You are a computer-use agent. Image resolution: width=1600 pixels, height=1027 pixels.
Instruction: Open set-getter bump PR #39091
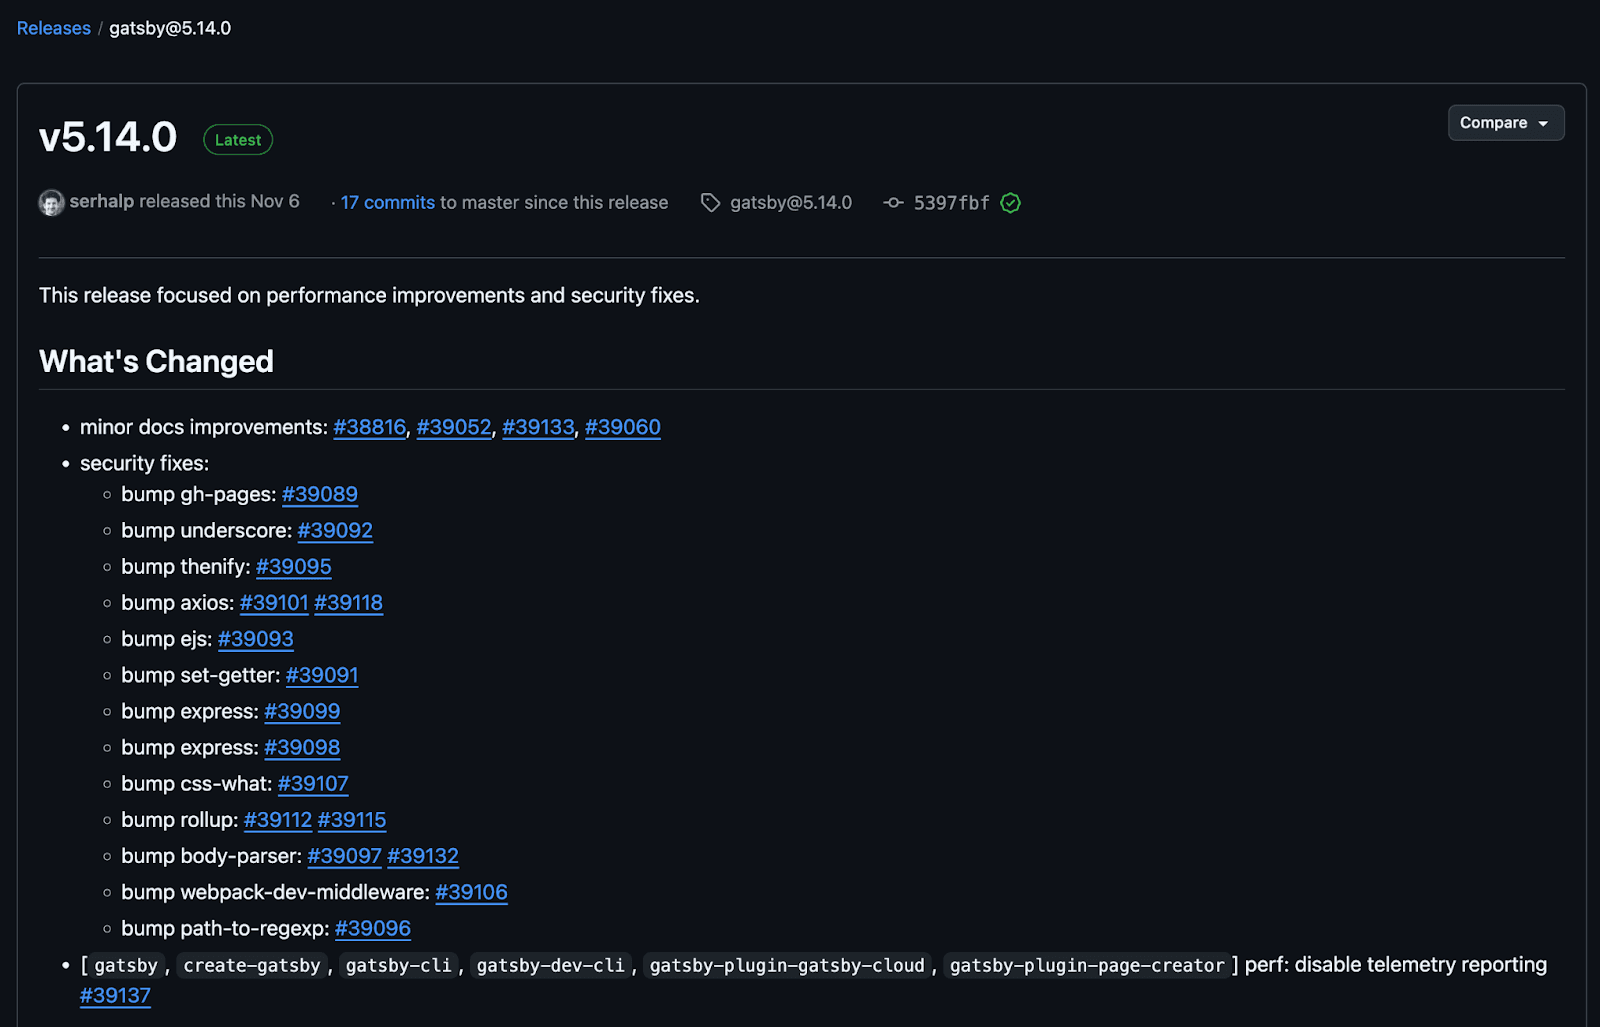click(322, 675)
